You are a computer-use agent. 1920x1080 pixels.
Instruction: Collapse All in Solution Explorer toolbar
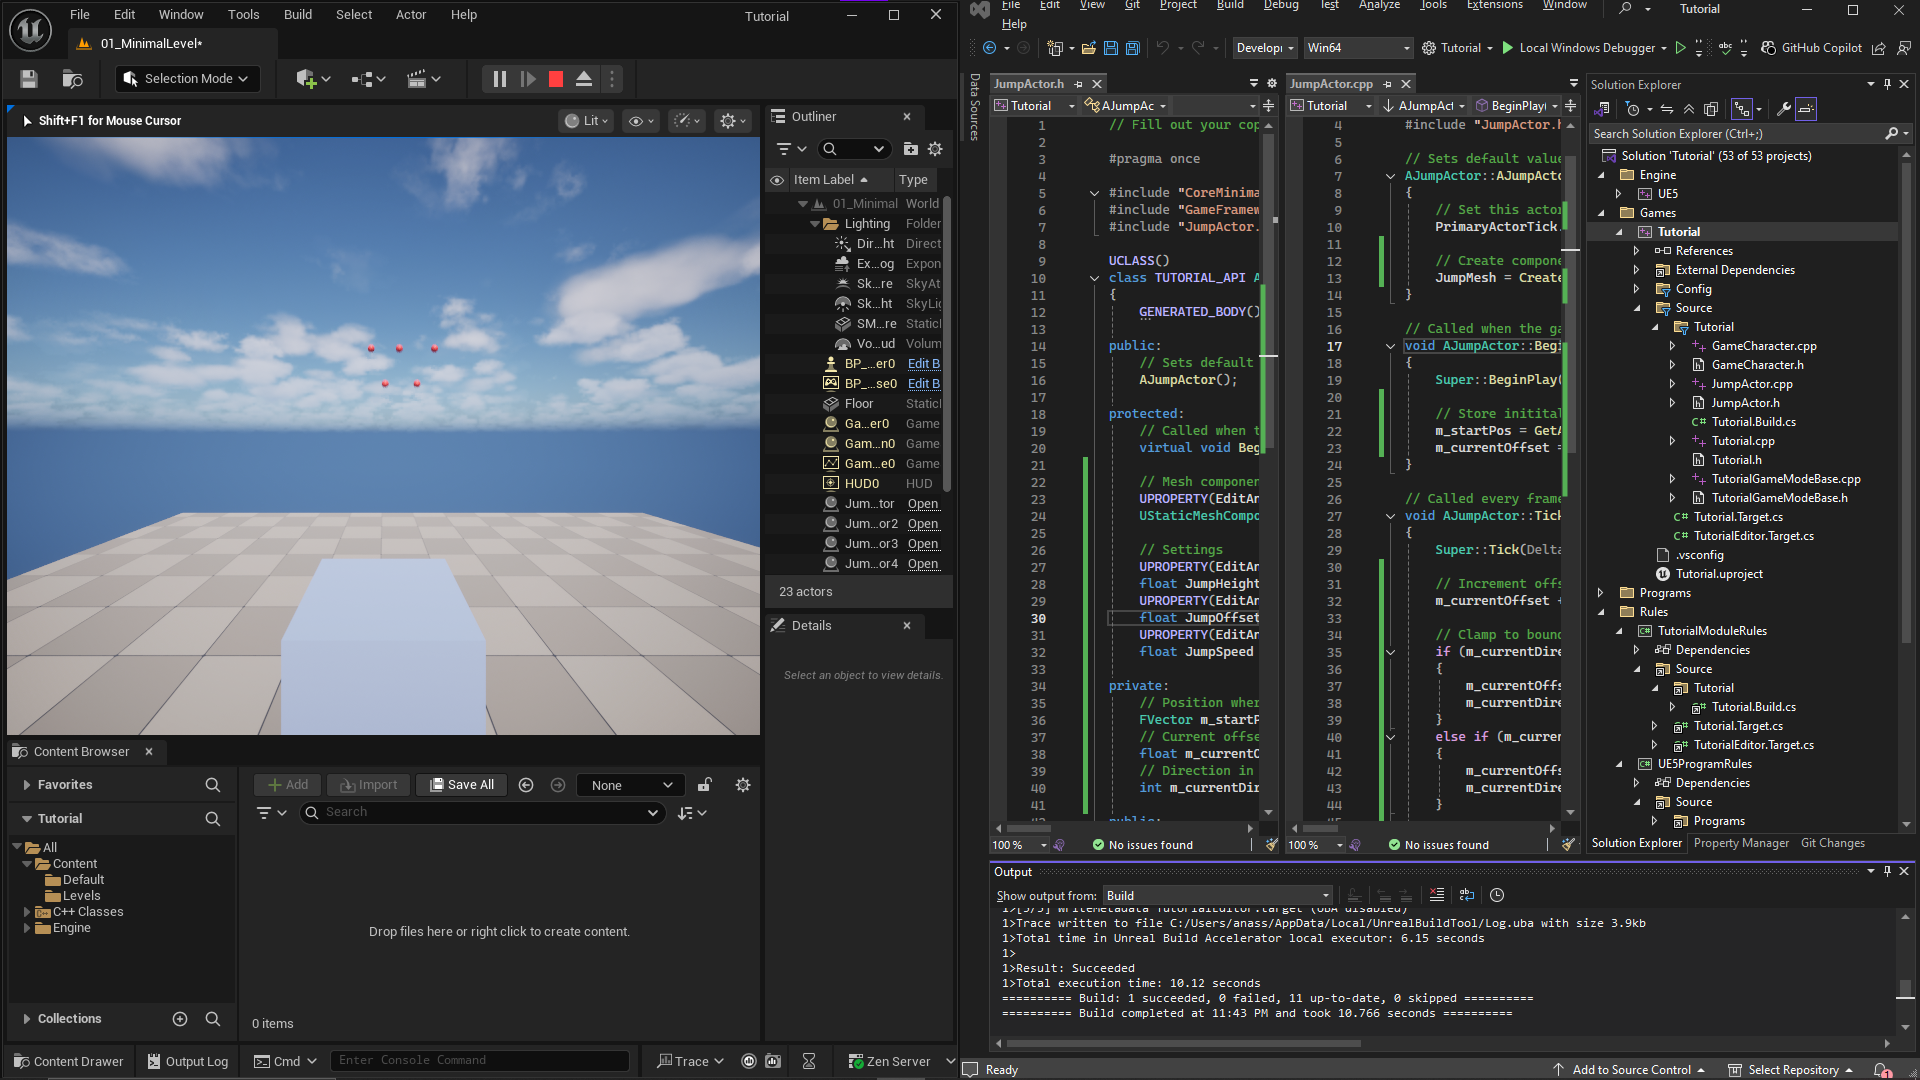(1689, 109)
